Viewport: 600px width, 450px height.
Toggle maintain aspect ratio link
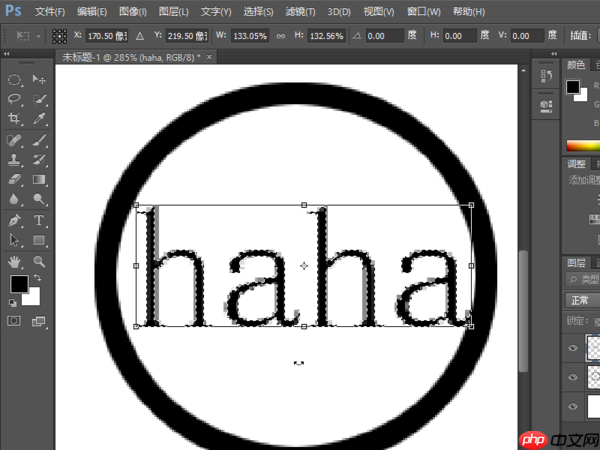click(281, 36)
